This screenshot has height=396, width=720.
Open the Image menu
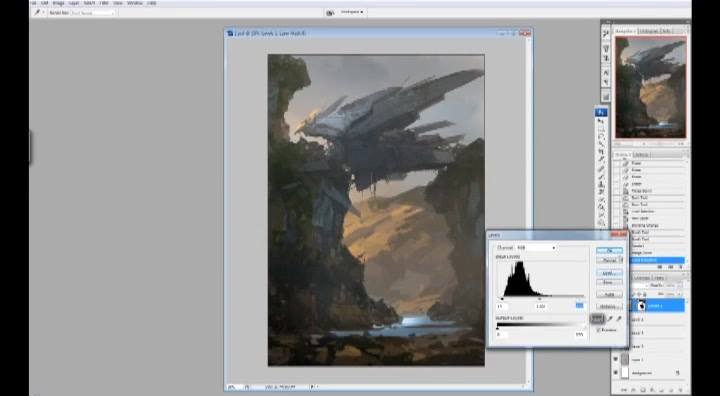click(58, 3)
